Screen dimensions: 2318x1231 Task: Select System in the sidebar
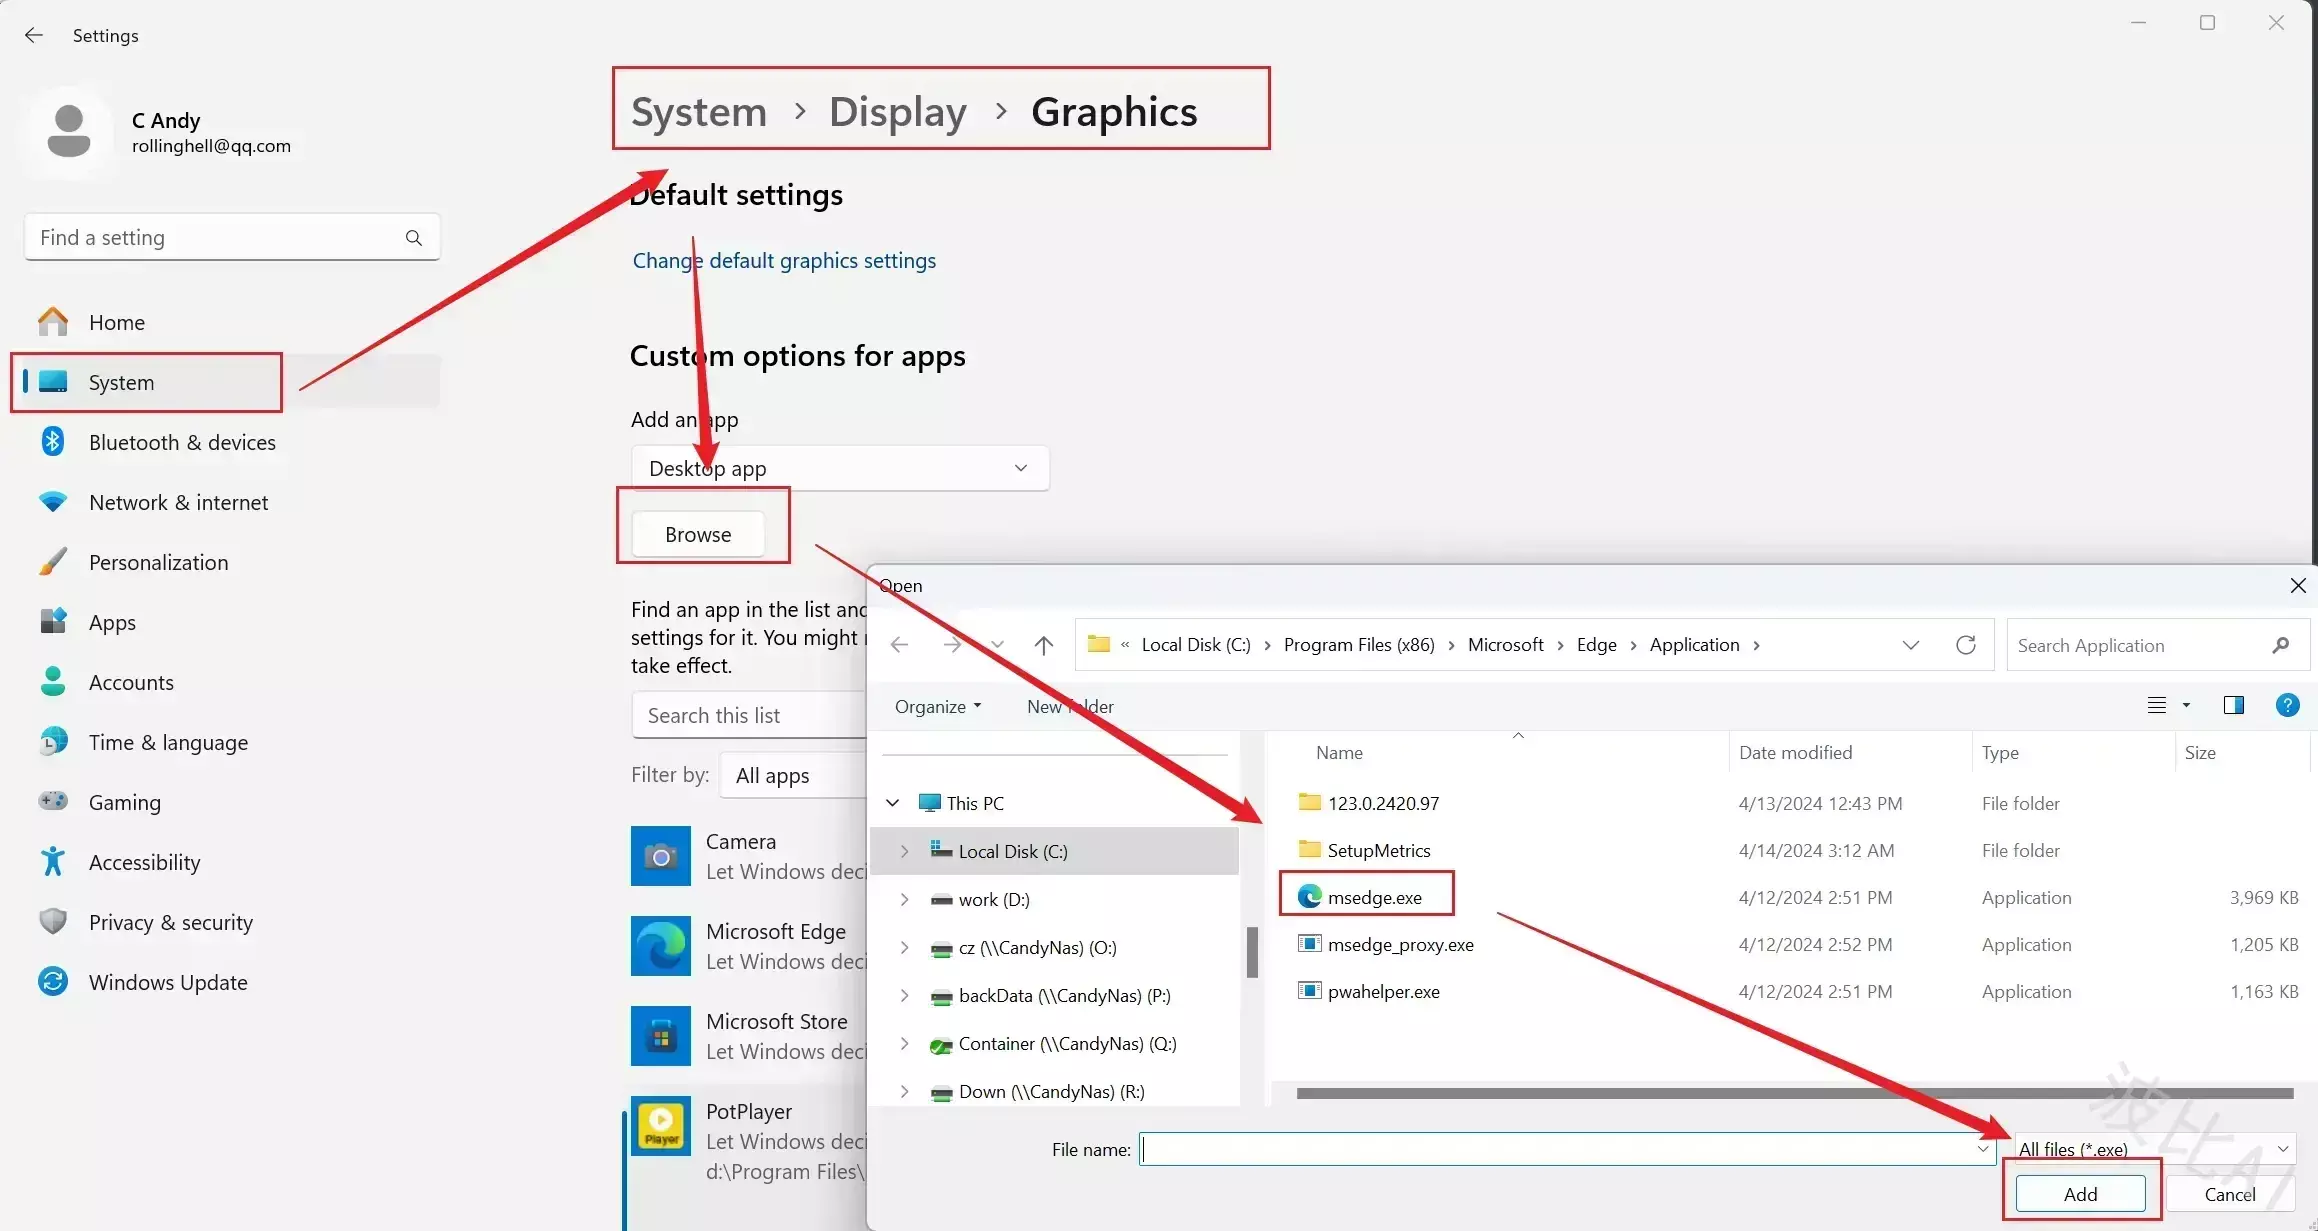tap(232, 382)
